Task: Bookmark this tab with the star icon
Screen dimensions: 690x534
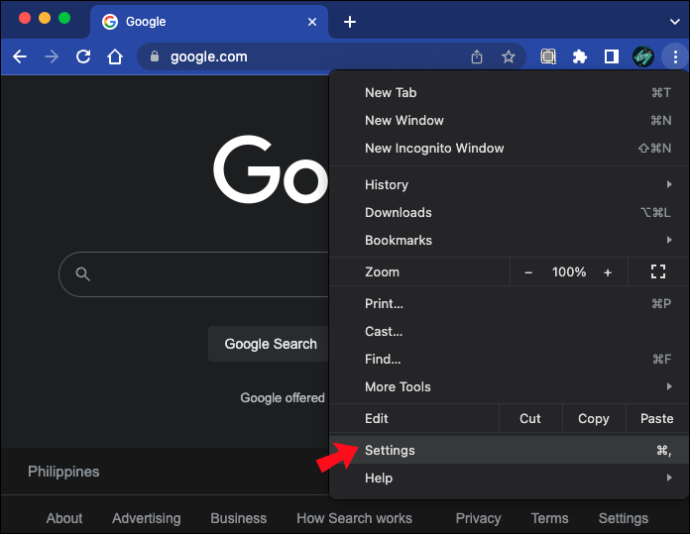Action: click(x=508, y=57)
